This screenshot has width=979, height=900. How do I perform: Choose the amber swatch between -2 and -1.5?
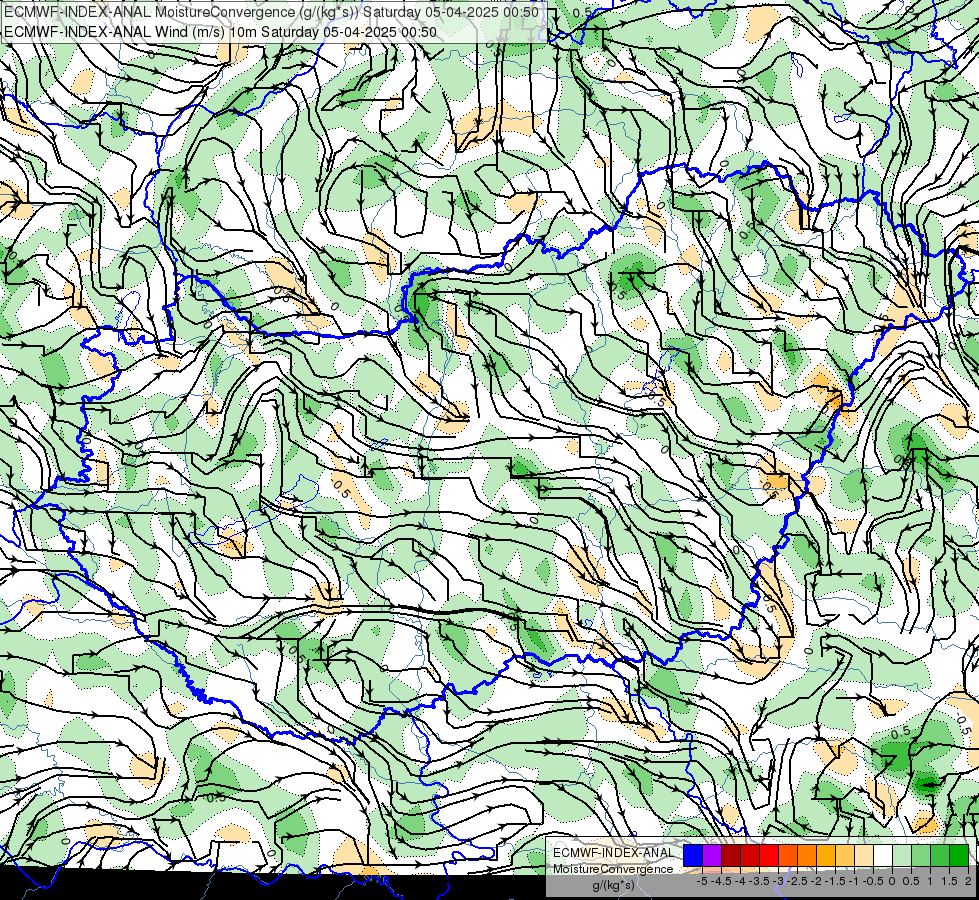click(x=826, y=856)
